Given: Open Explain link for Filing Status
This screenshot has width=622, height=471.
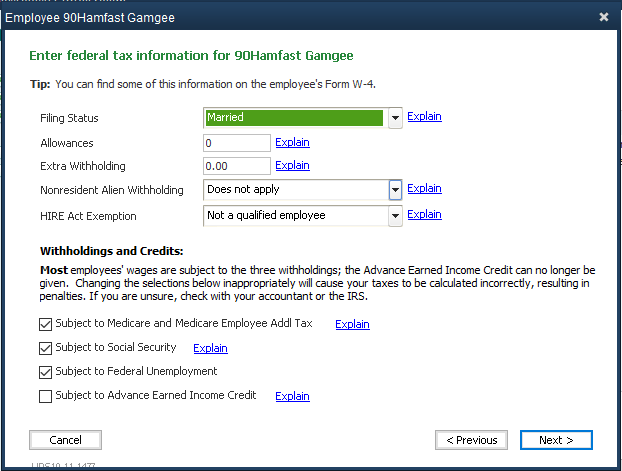Looking at the screenshot, I should (424, 116).
